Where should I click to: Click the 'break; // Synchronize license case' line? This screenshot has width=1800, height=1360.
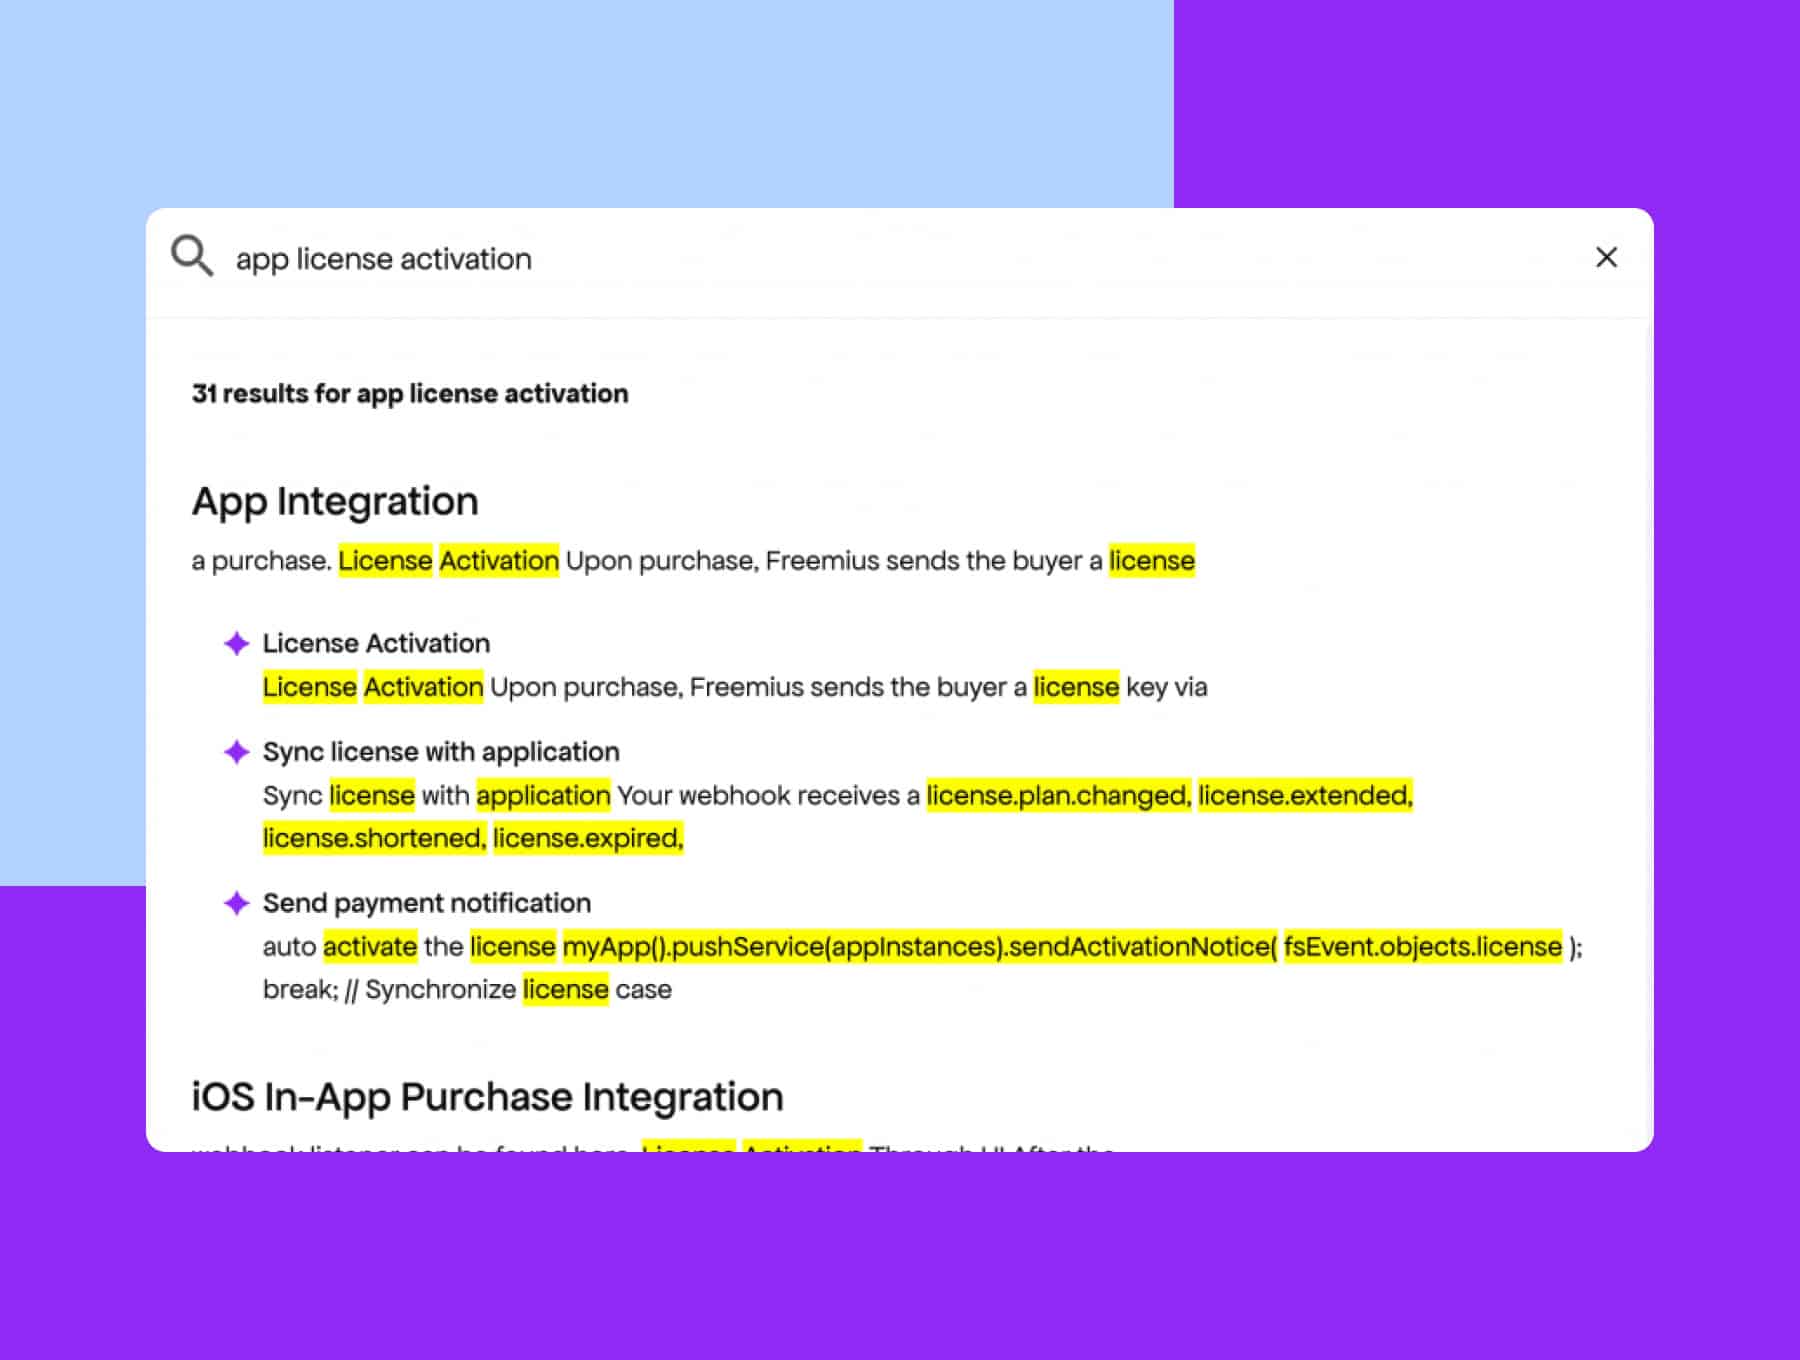[467, 990]
